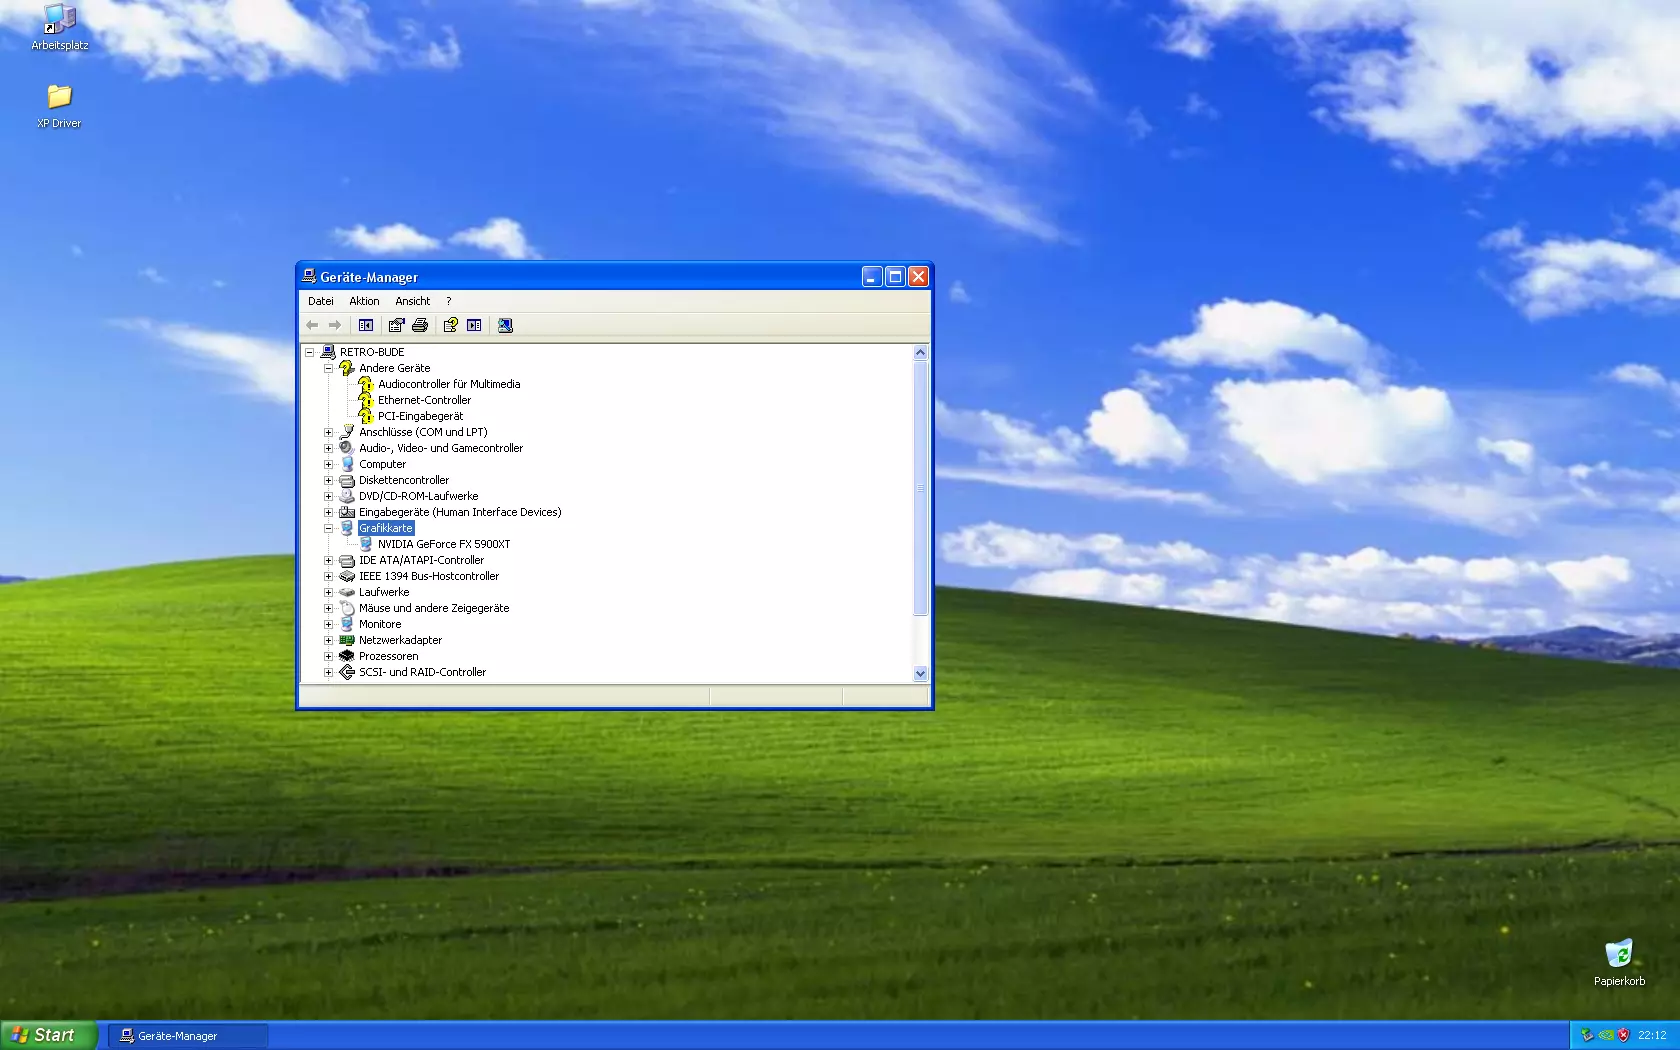The width and height of the screenshot is (1680, 1050).
Task: Click the device tree scrollbar up arrow
Action: point(921,352)
